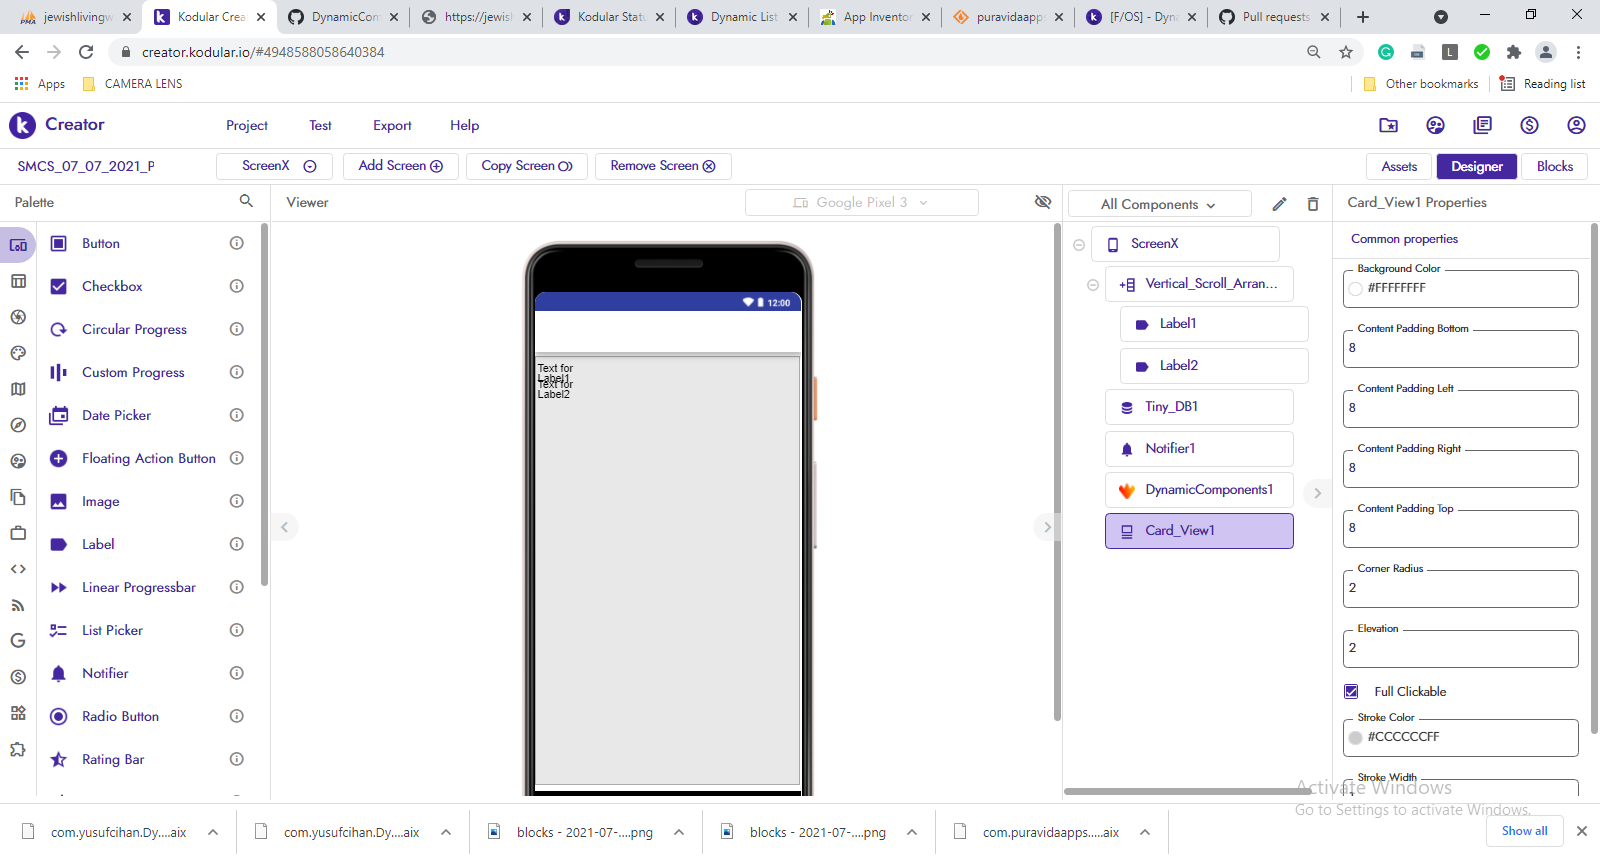Click the info icon next to Date Picker
This screenshot has height=860, width=1600.
pyautogui.click(x=237, y=415)
